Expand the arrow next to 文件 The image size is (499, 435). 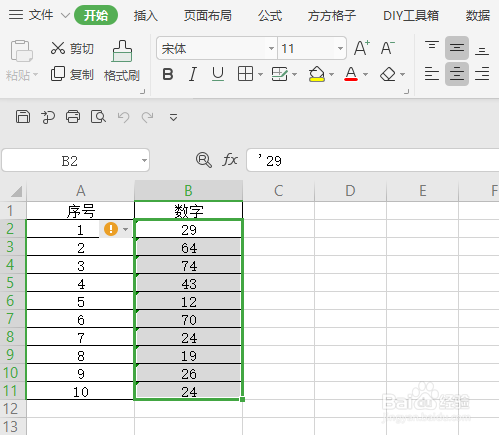(x=65, y=15)
